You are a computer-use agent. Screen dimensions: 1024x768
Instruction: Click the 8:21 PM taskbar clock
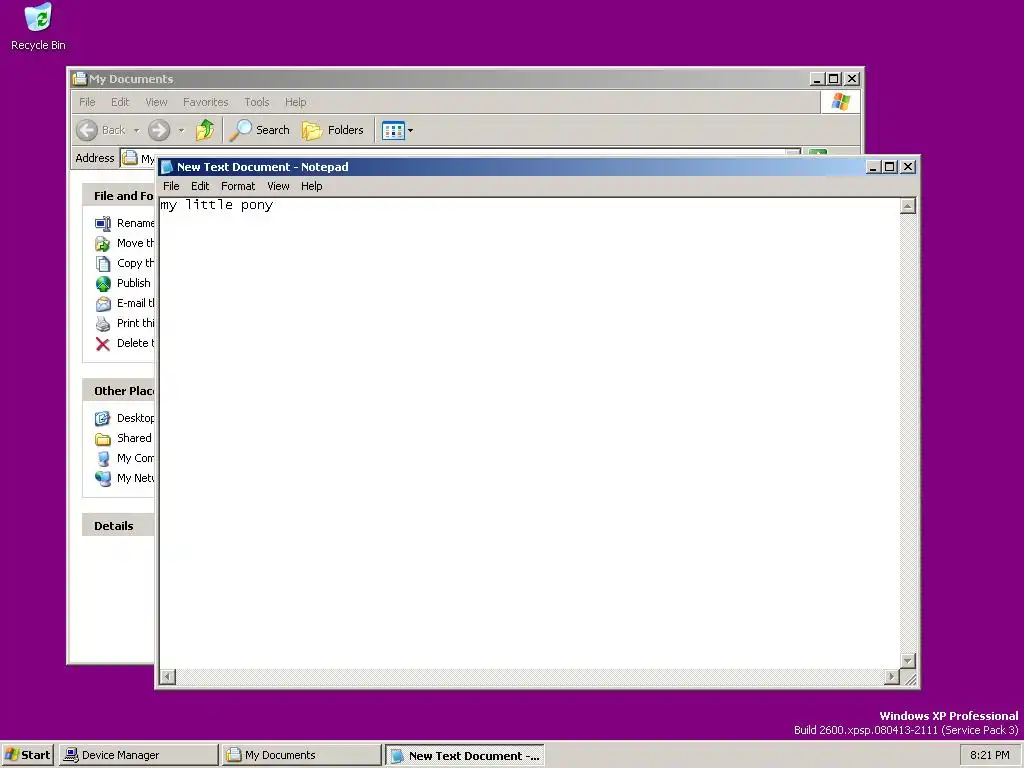pyautogui.click(x=989, y=755)
